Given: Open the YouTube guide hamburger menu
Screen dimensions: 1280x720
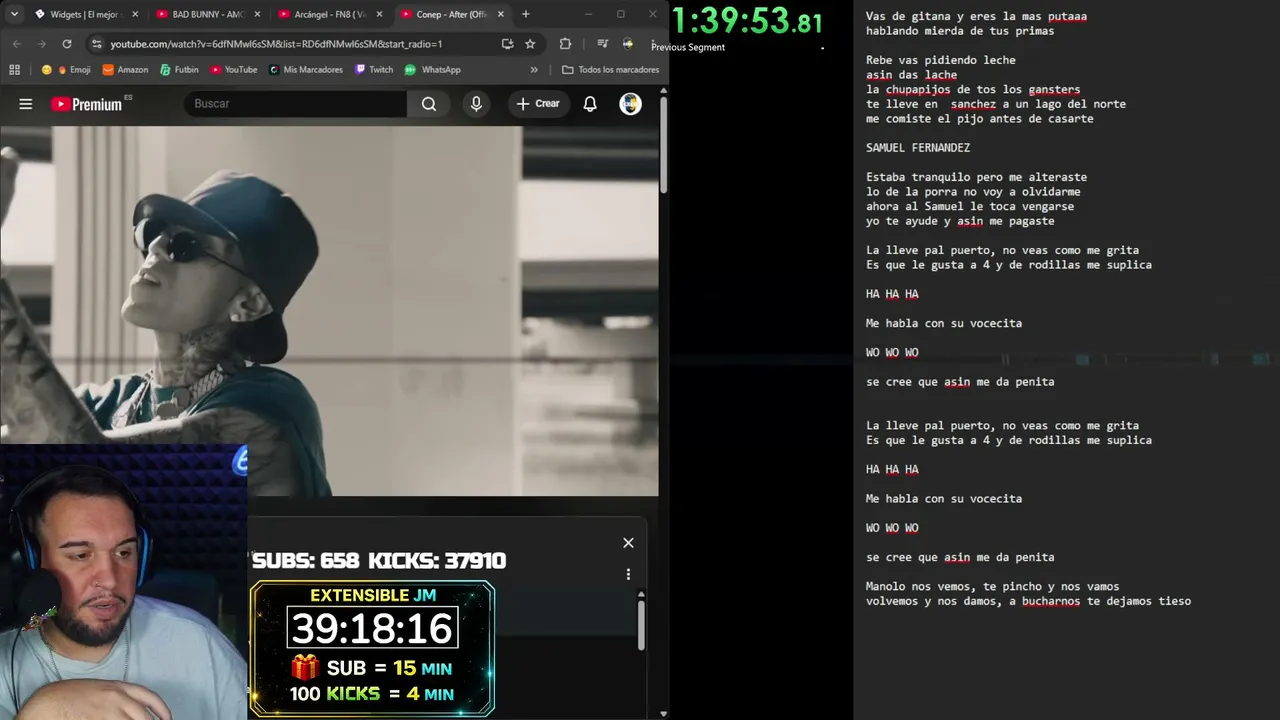Looking at the screenshot, I should pos(26,104).
